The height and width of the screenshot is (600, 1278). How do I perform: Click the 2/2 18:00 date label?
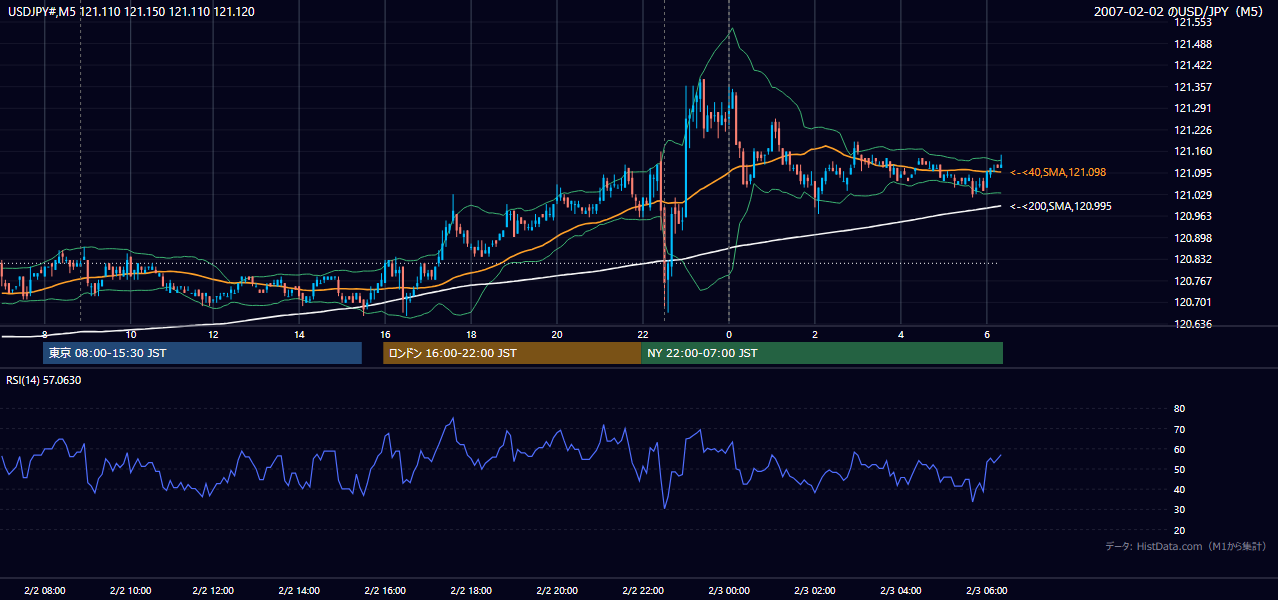472,590
